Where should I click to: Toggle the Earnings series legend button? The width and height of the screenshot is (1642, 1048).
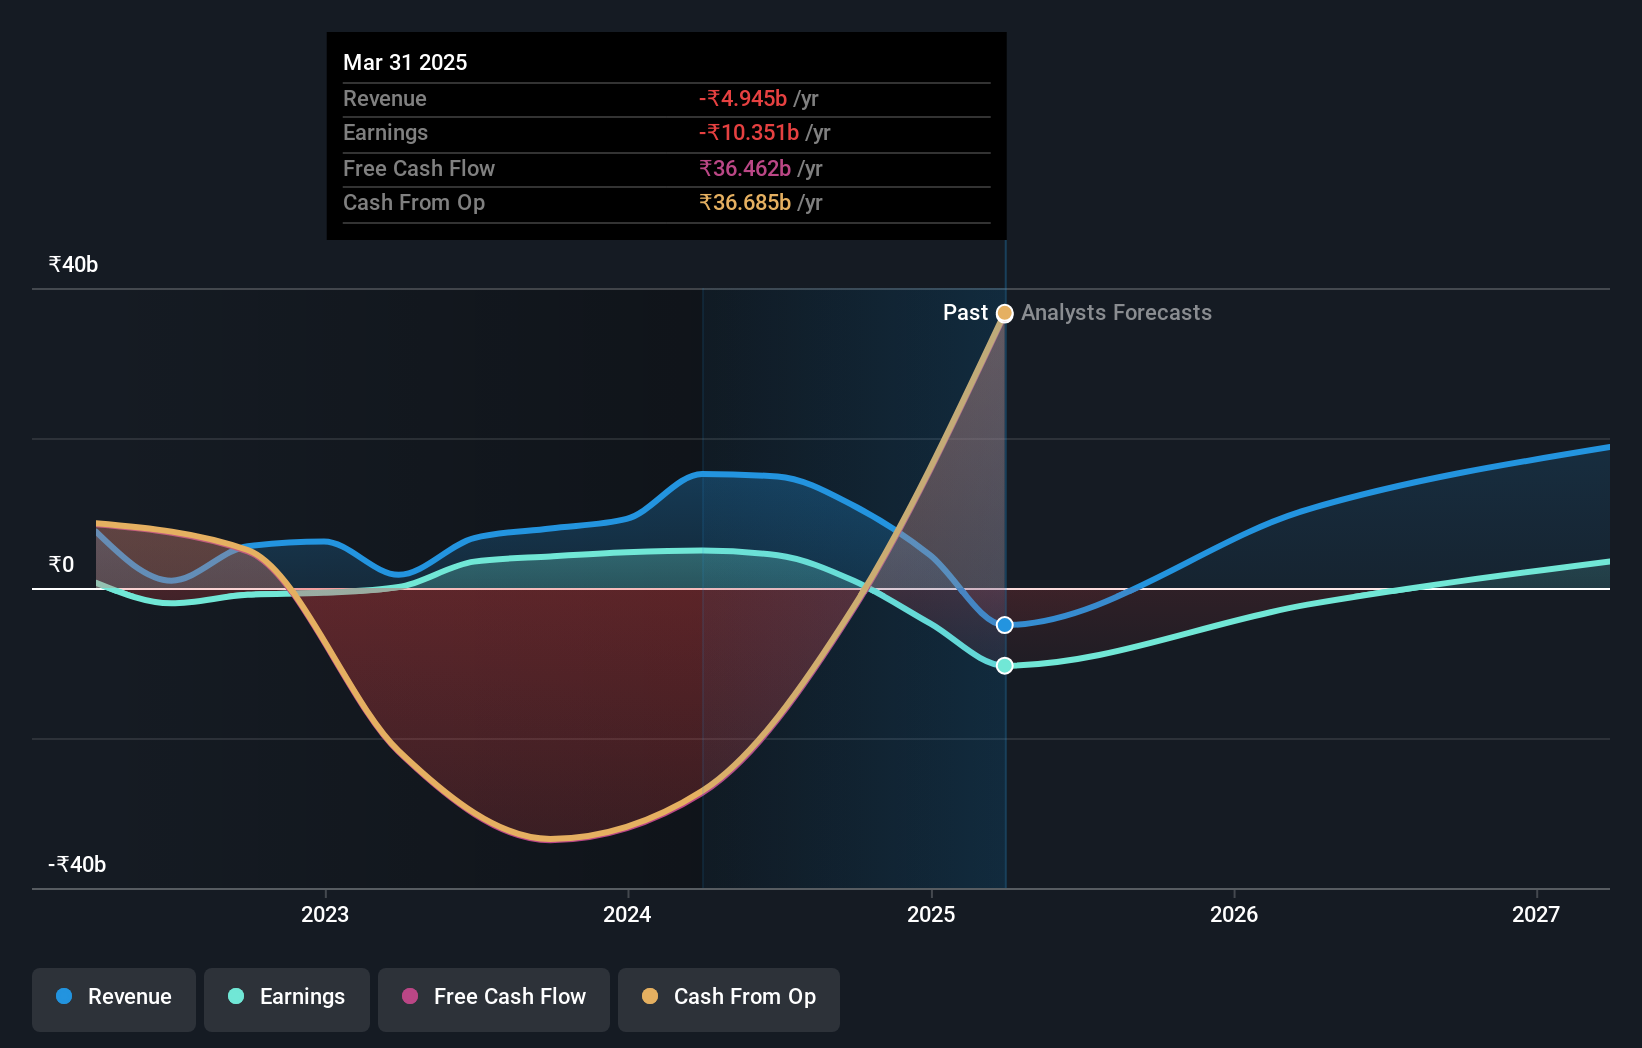[287, 999]
